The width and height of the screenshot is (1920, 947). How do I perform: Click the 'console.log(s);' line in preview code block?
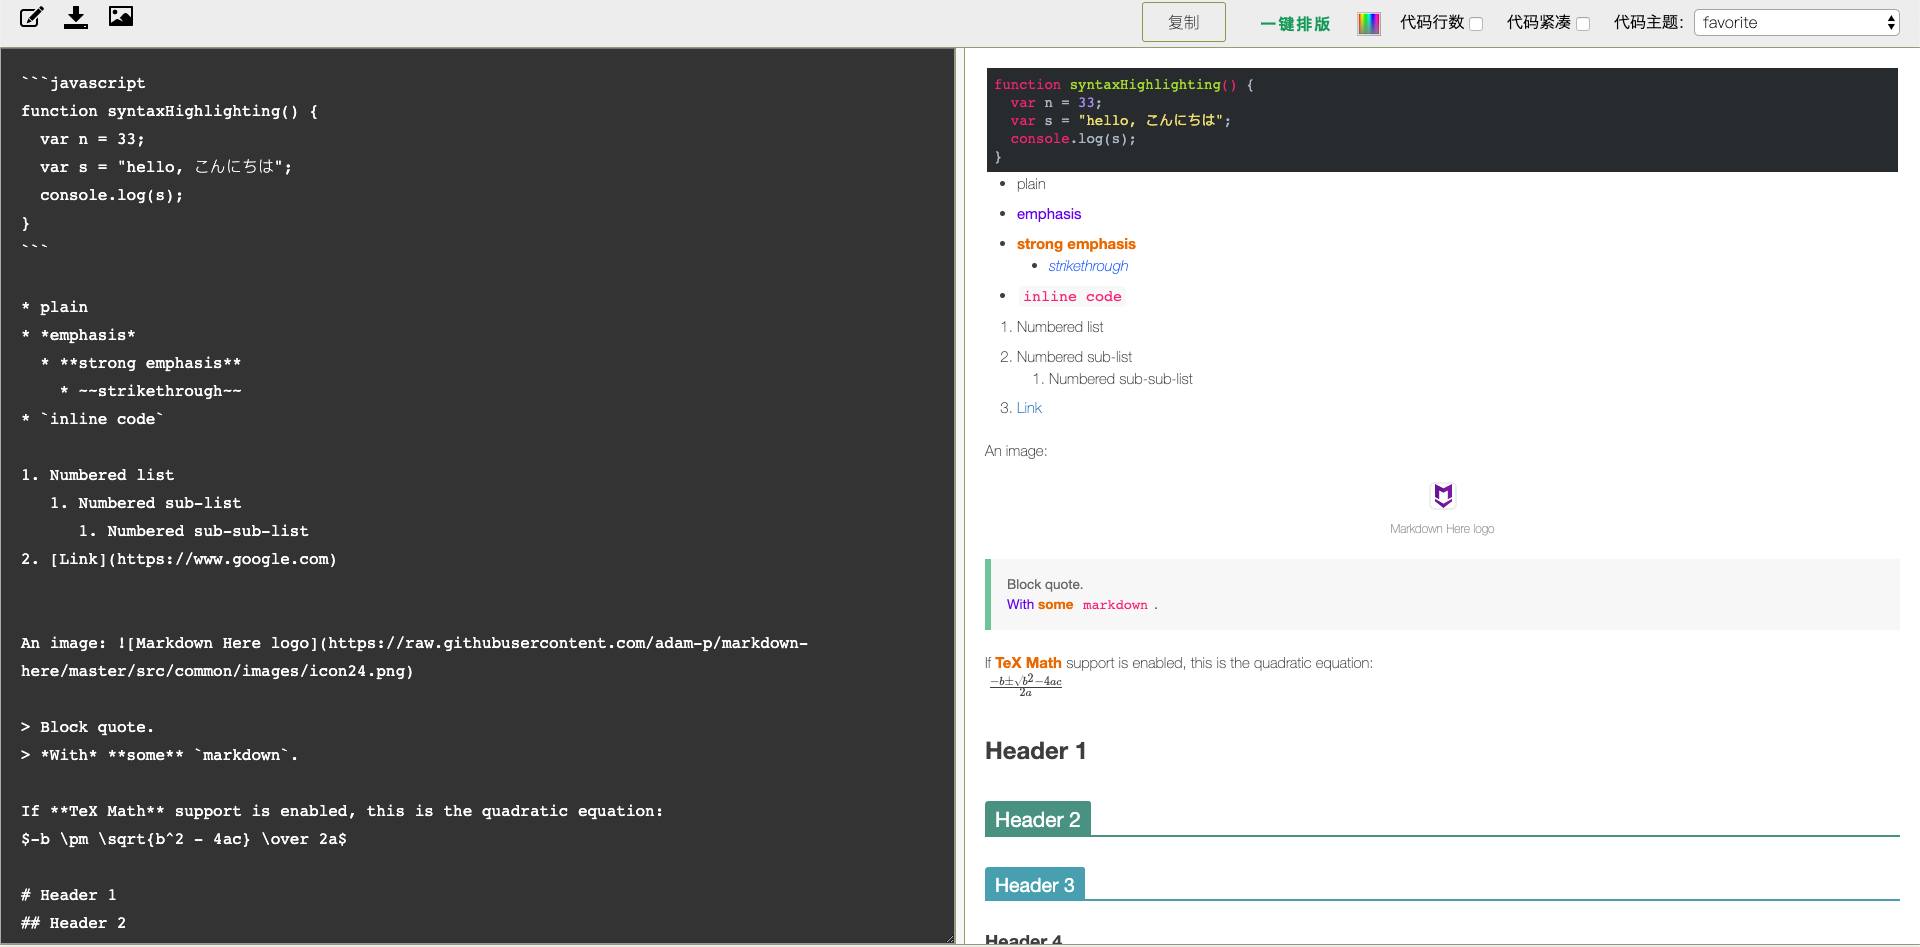coord(1073,139)
